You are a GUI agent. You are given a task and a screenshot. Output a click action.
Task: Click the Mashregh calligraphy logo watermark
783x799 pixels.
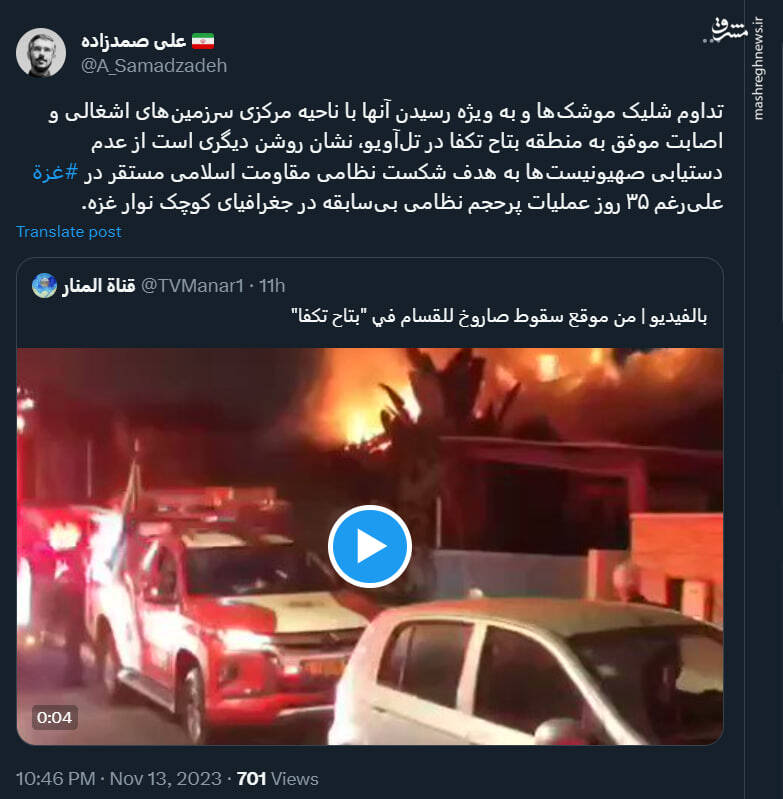pyautogui.click(x=730, y=29)
